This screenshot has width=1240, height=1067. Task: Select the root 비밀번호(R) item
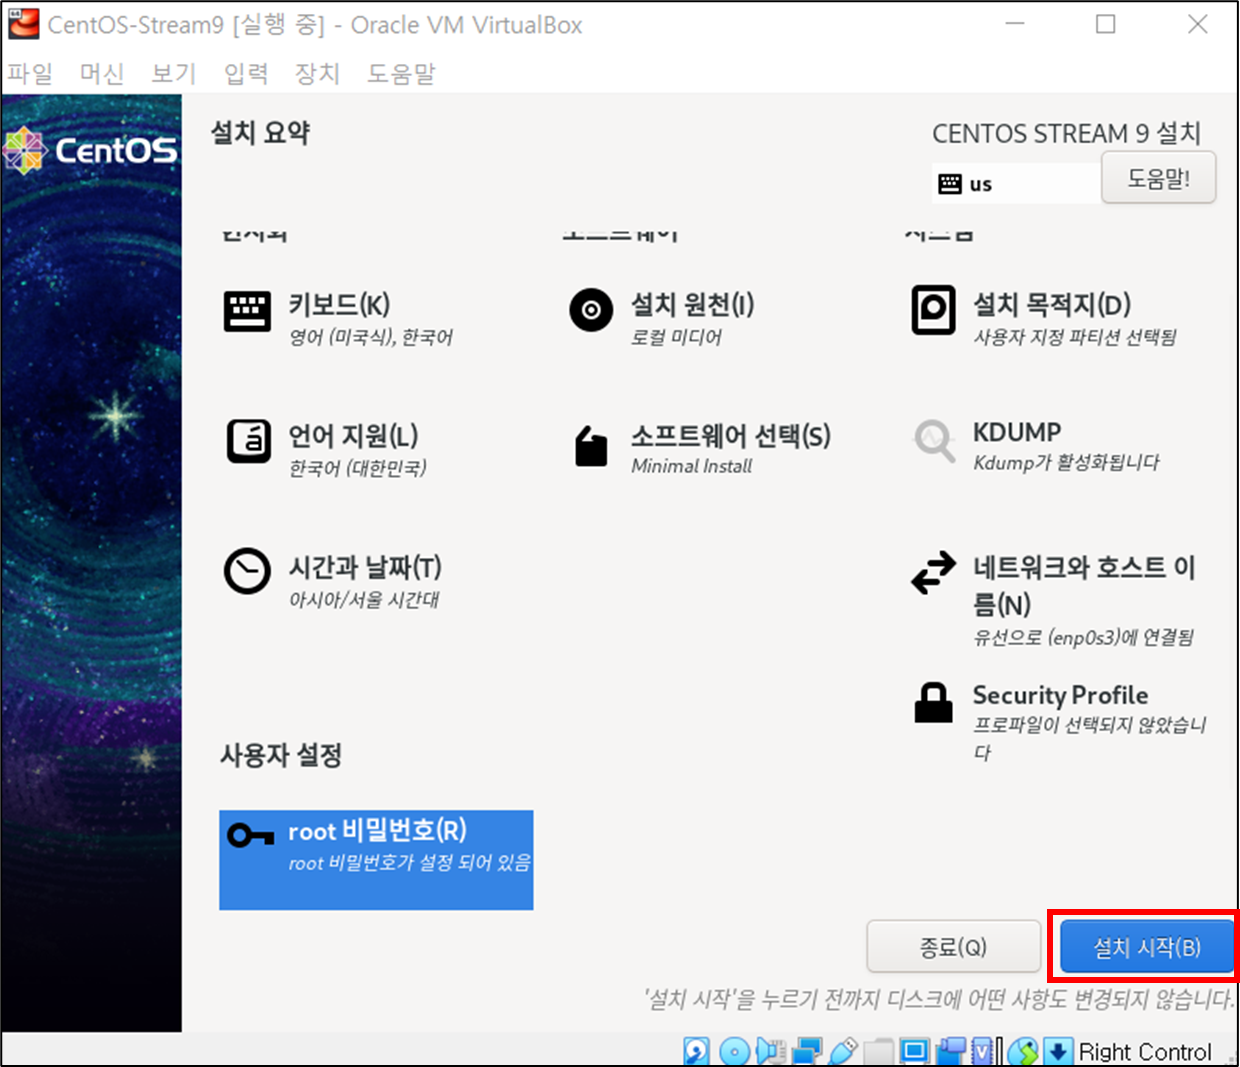[x=376, y=860]
